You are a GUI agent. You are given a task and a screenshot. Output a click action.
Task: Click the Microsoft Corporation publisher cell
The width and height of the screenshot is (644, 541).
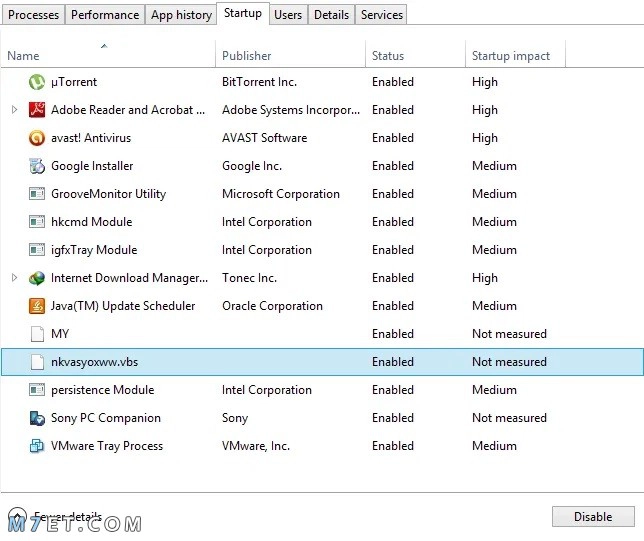[281, 194]
